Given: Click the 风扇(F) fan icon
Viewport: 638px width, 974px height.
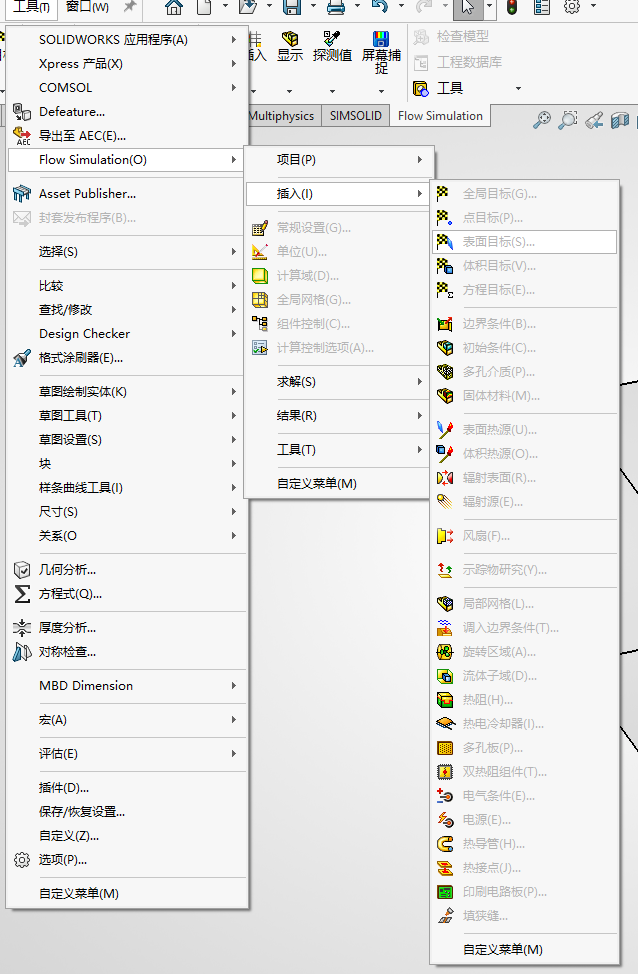Looking at the screenshot, I should [x=444, y=535].
